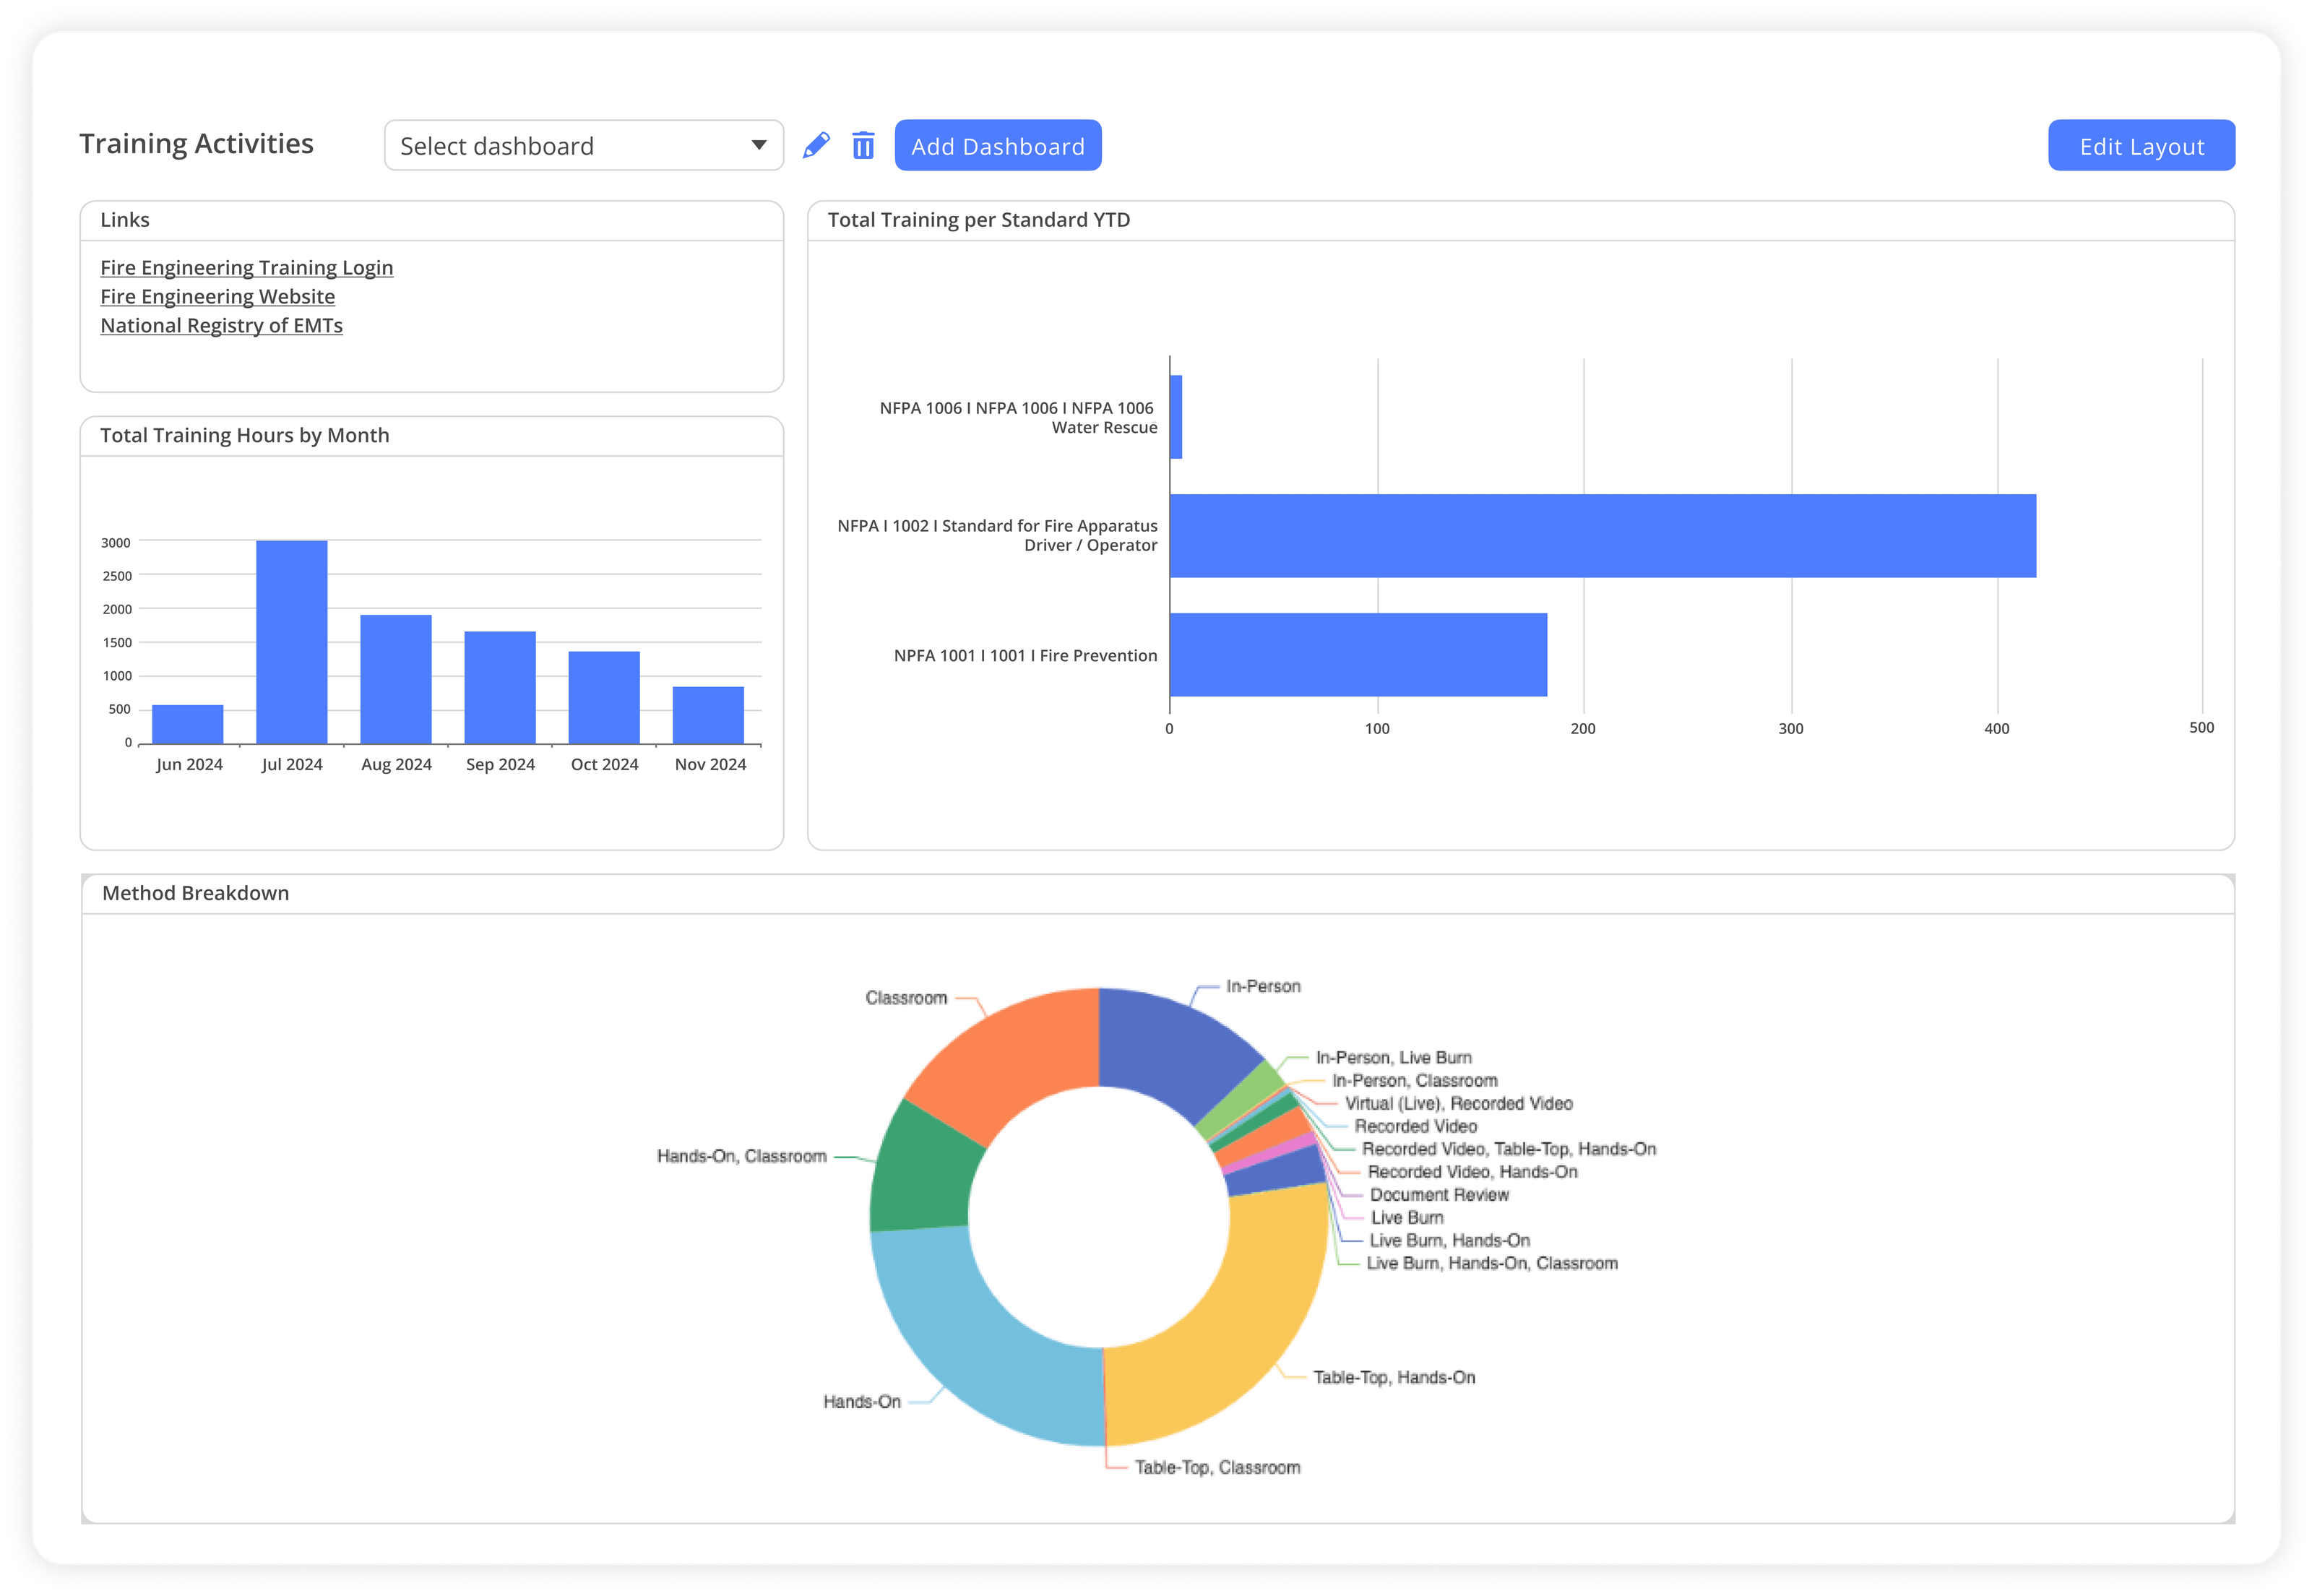This screenshot has height=1596, width=2312.
Task: Open the Fire Engineering Training Login link
Action: tap(246, 267)
